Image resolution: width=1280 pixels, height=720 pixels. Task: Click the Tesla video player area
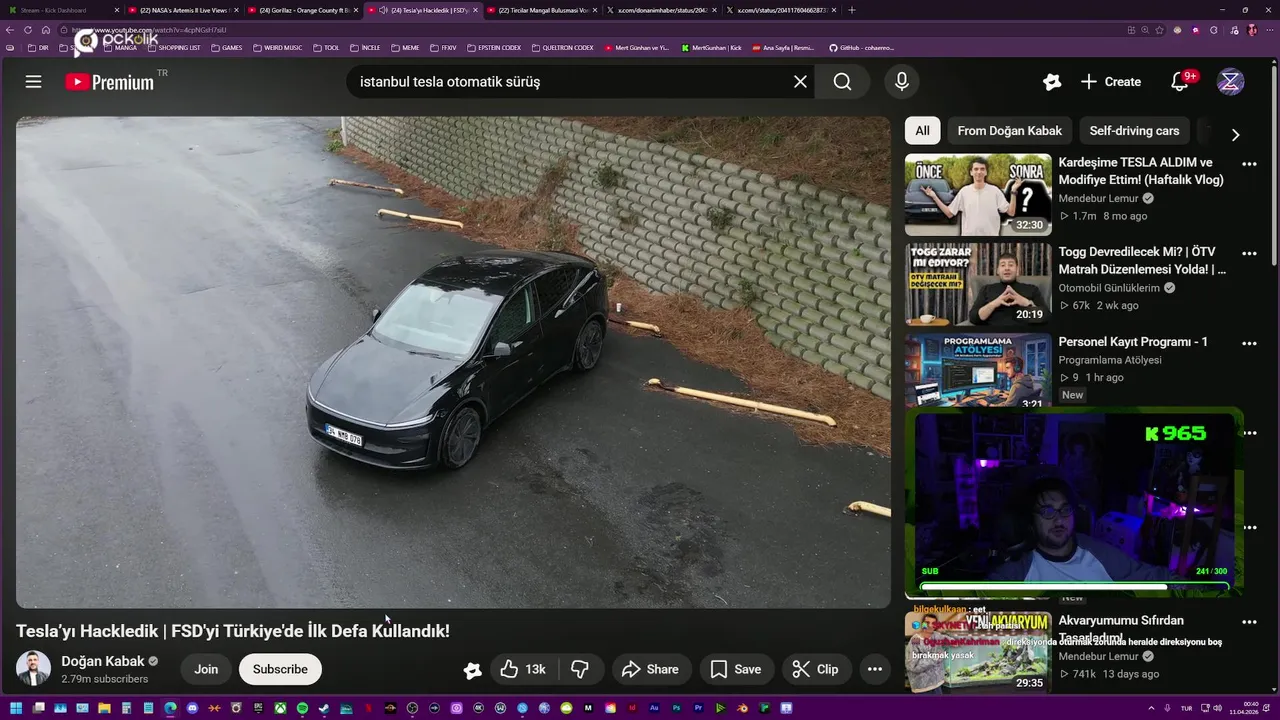(453, 362)
